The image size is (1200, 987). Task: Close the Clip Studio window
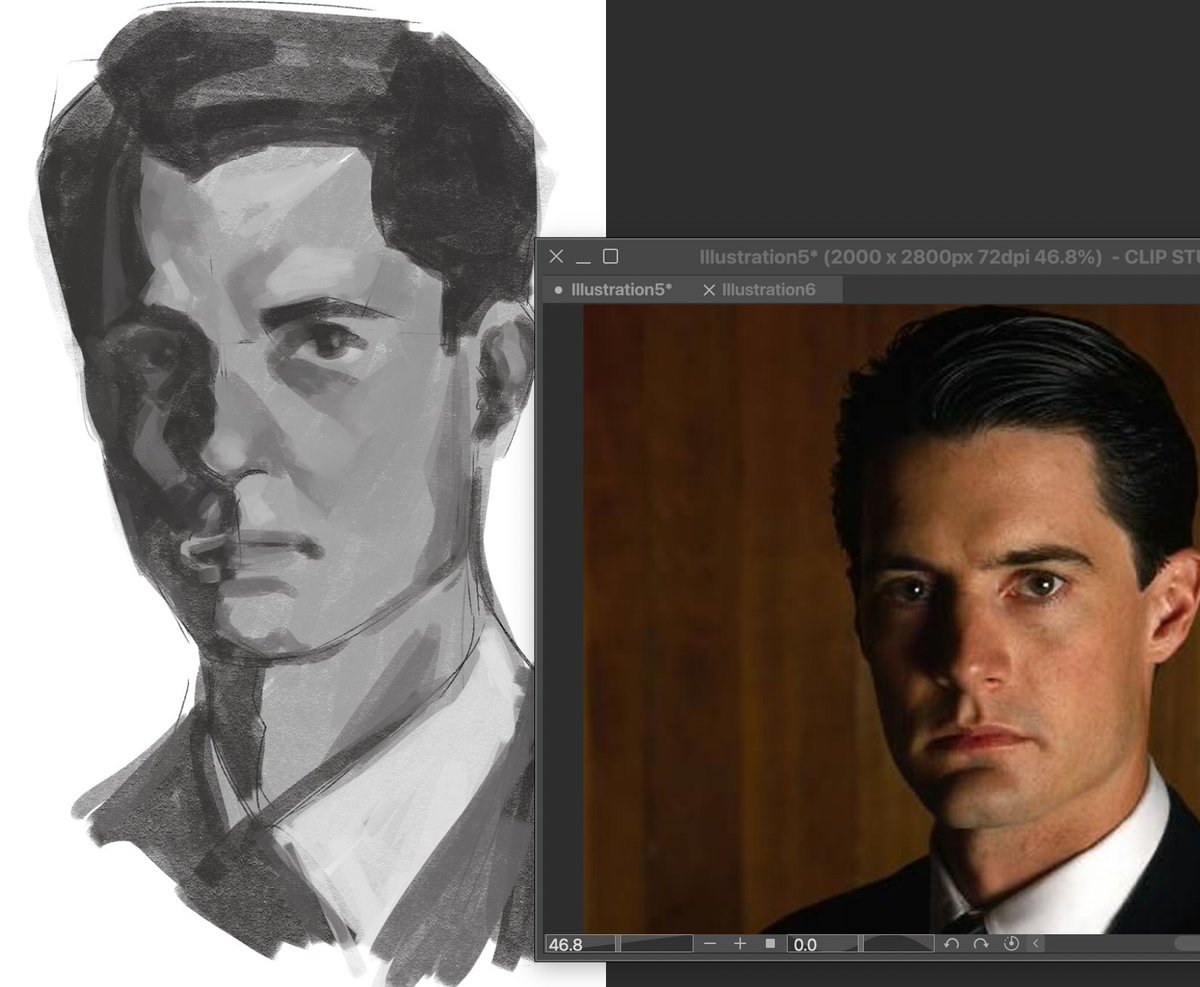[x=557, y=257]
